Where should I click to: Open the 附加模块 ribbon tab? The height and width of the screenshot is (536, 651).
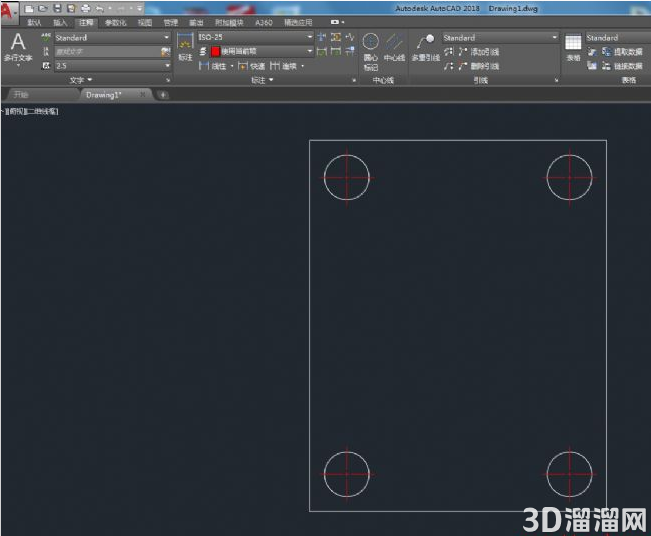[x=229, y=22]
